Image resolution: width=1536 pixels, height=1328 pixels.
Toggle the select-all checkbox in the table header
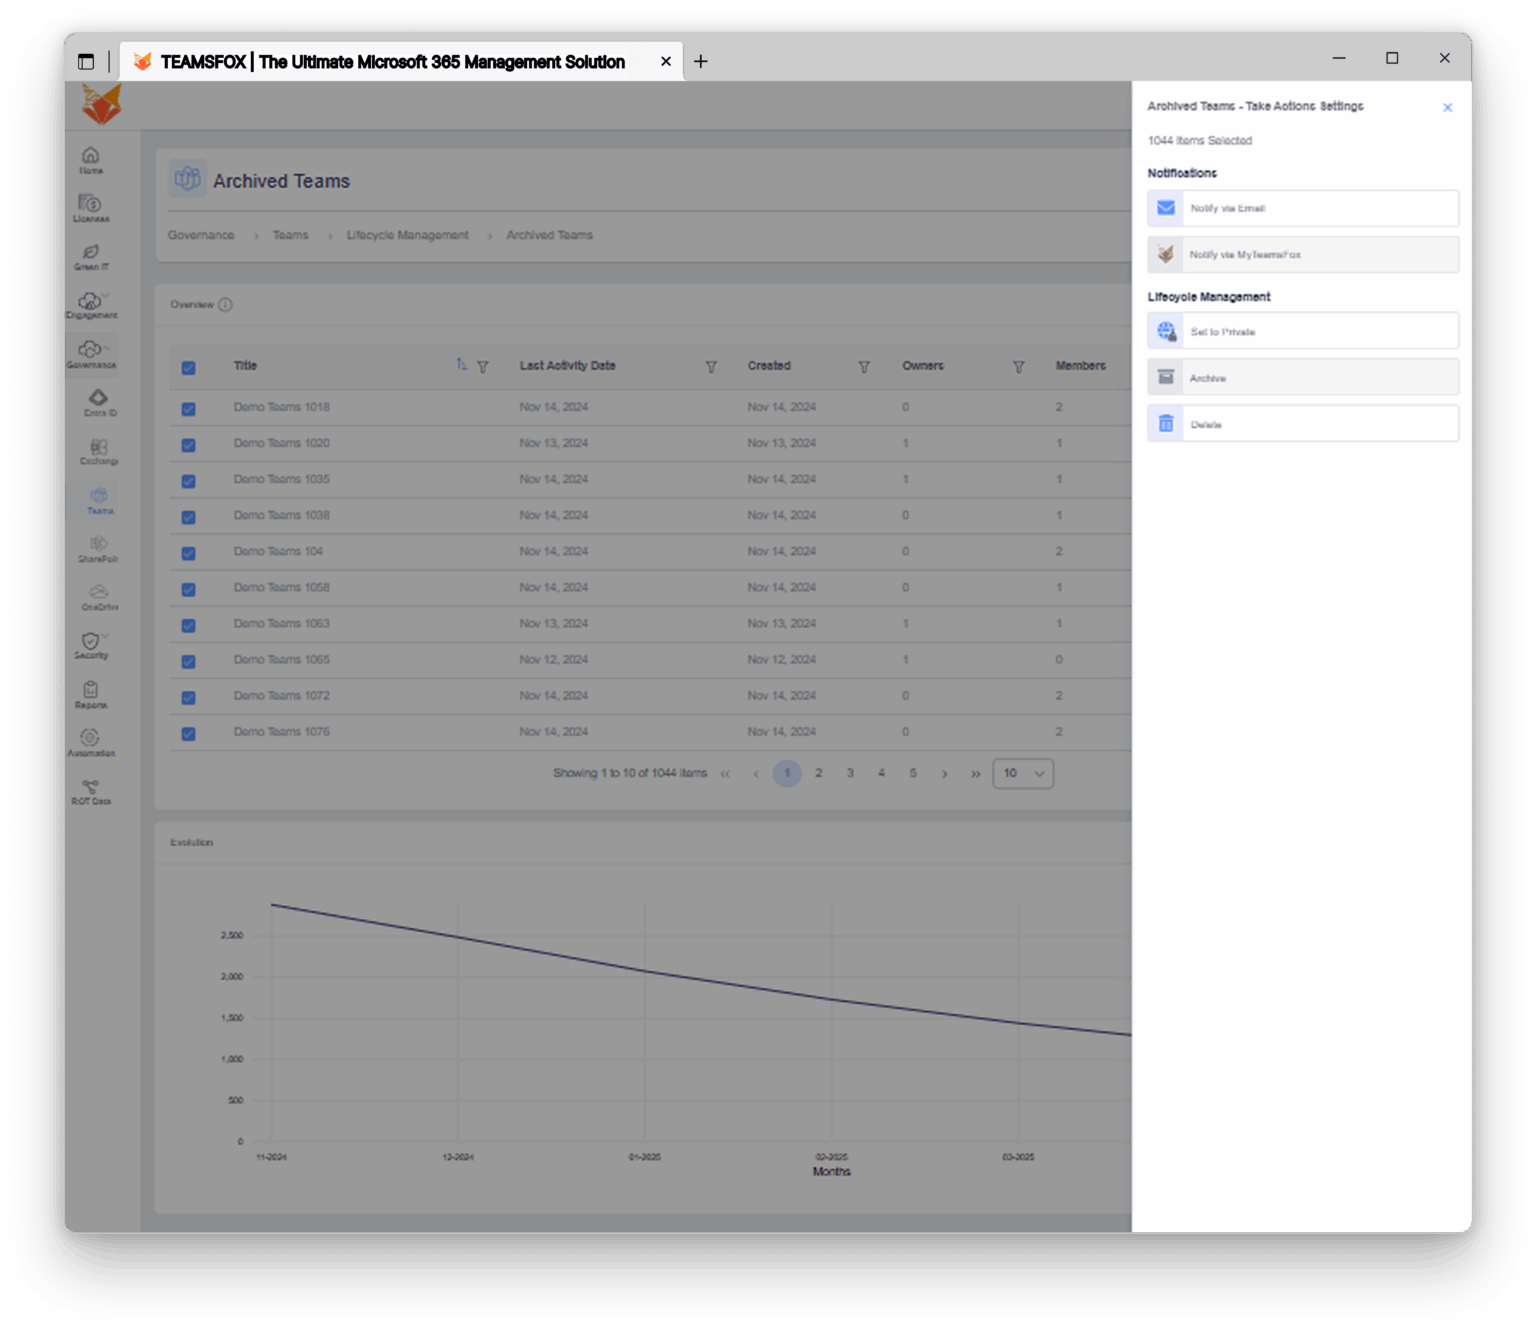[188, 368]
